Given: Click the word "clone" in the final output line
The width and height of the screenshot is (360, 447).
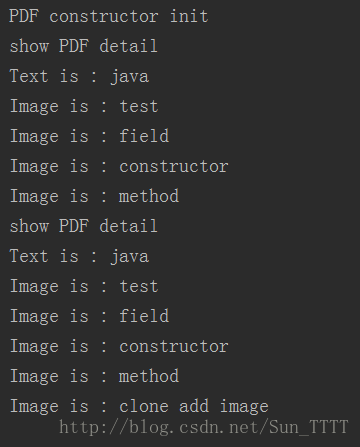Looking at the screenshot, I should [144, 406].
